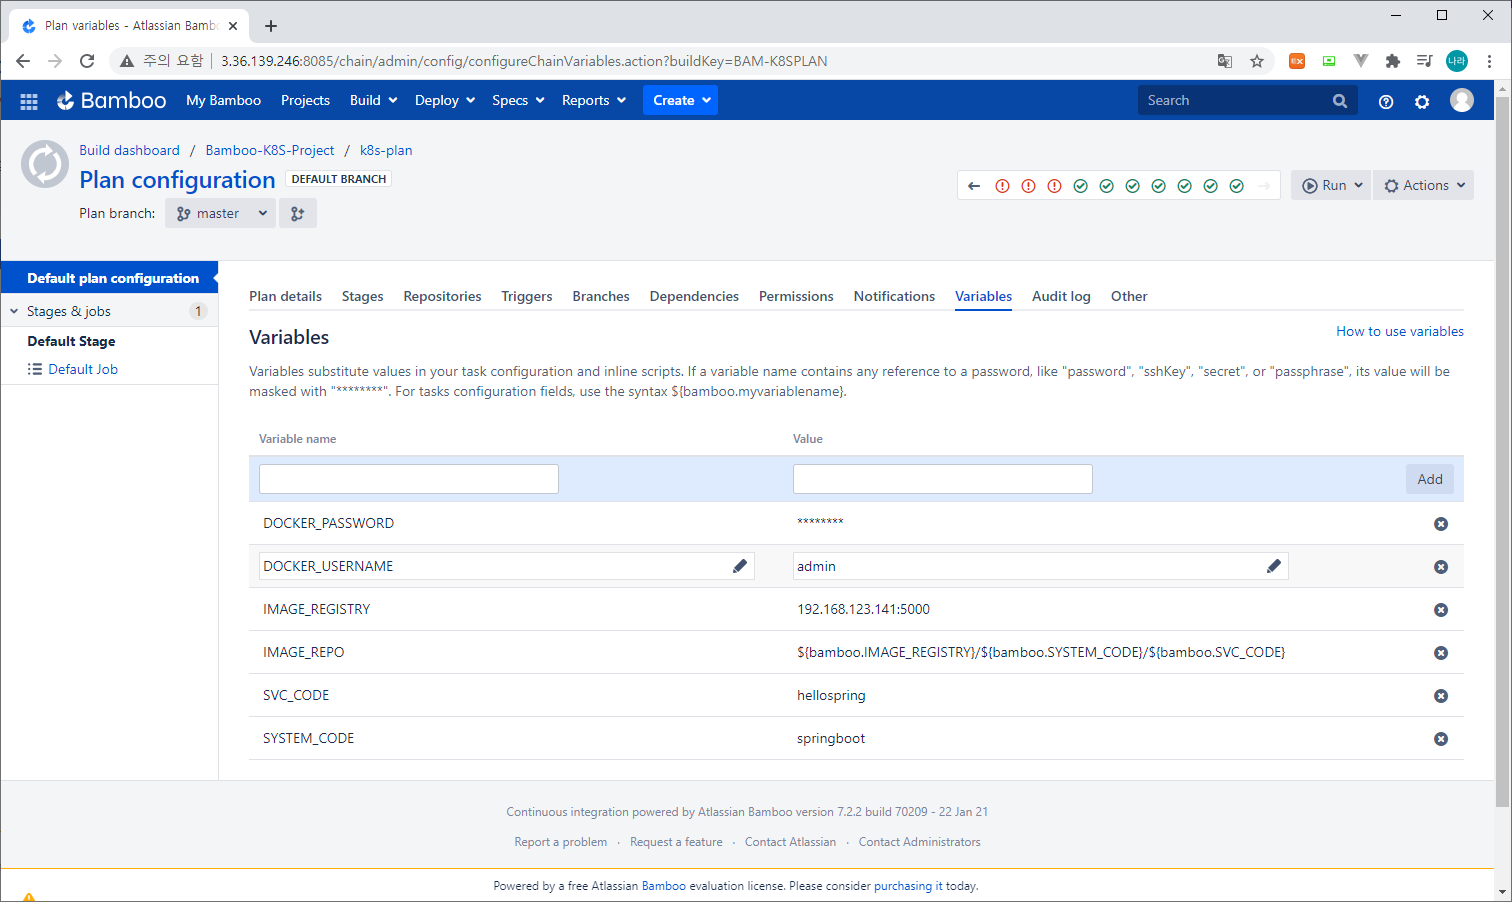Delete the SYSTEM_CODE variable
Screen dimensions: 1512x902
click(1441, 739)
